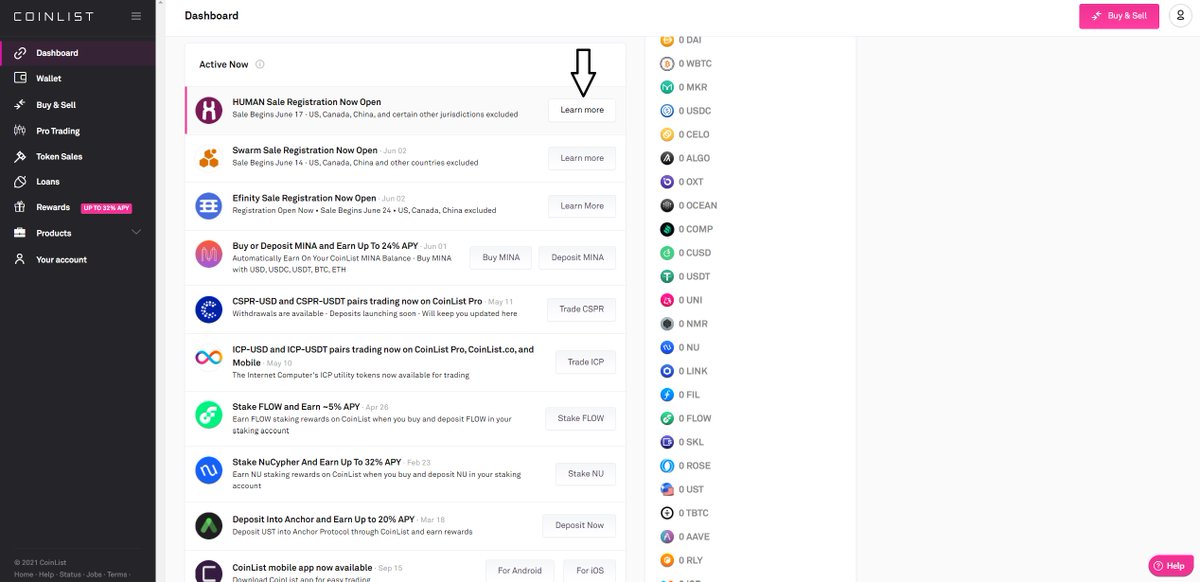Image resolution: width=1200 pixels, height=582 pixels.
Task: Open Buy & Sell in the sidebar
Action: click(x=56, y=105)
